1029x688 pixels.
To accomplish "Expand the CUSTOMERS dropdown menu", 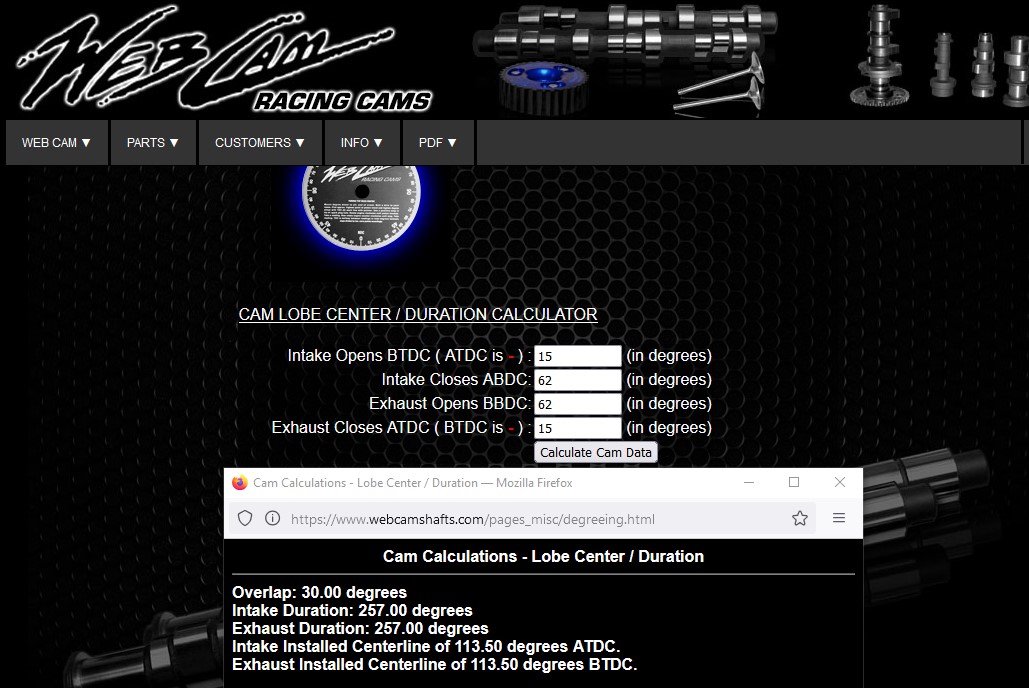I will (x=259, y=143).
